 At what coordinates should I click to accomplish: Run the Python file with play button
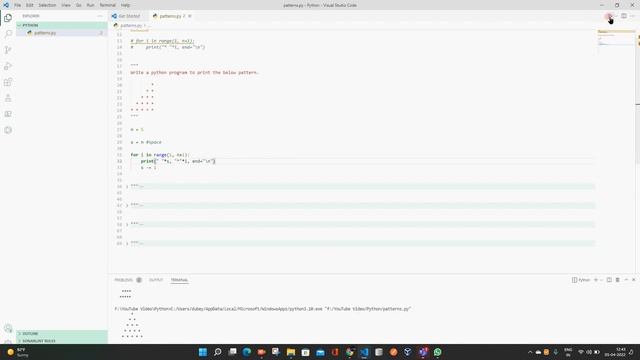[609, 16]
